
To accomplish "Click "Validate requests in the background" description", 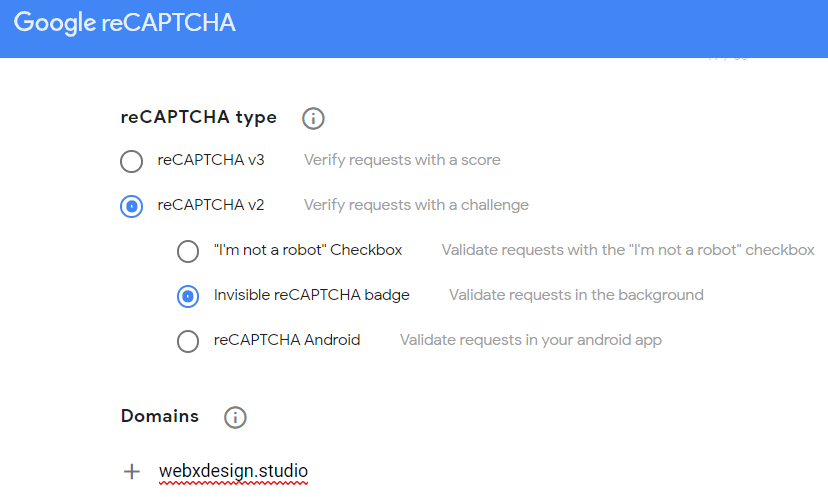I will click(576, 295).
